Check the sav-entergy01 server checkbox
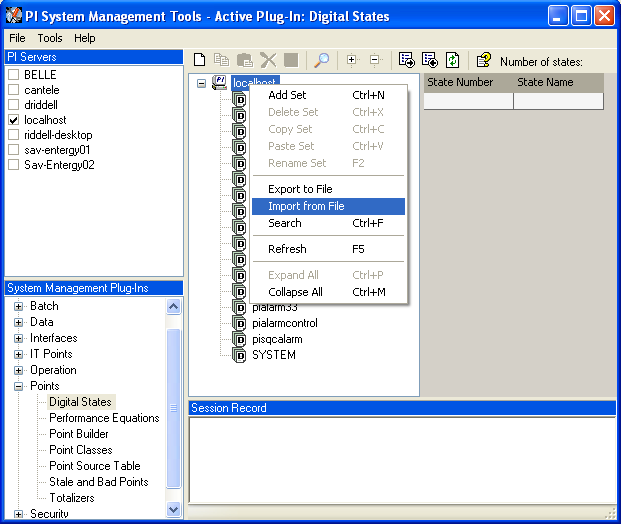The height and width of the screenshot is (525, 622). pos(14,150)
